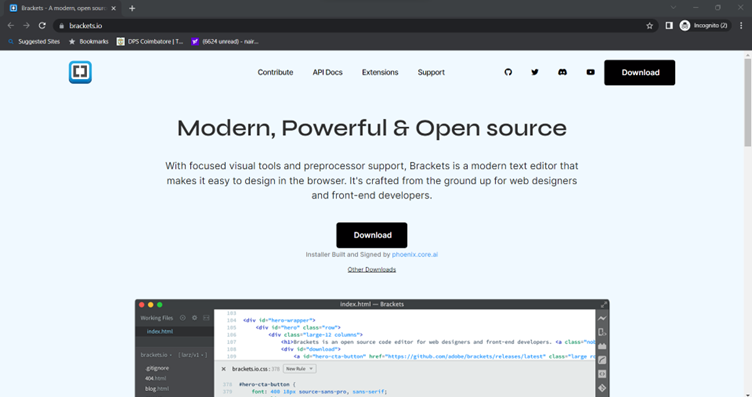Click the address bar showing brackets.io

(x=355, y=26)
